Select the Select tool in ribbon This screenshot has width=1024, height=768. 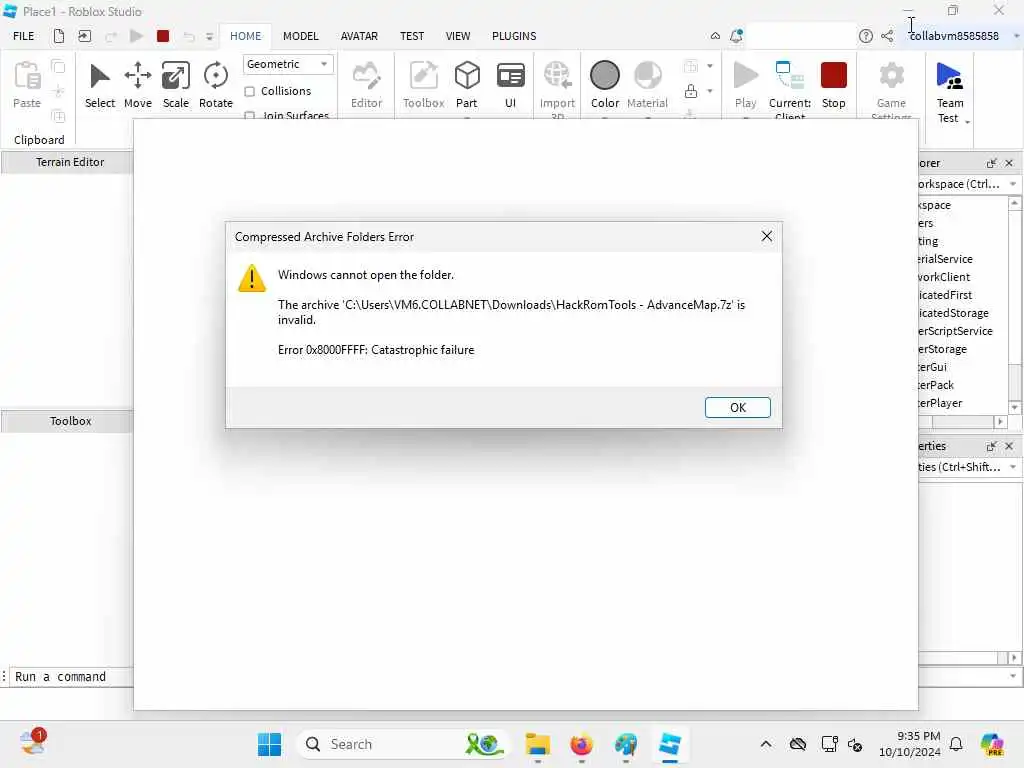pos(99,85)
